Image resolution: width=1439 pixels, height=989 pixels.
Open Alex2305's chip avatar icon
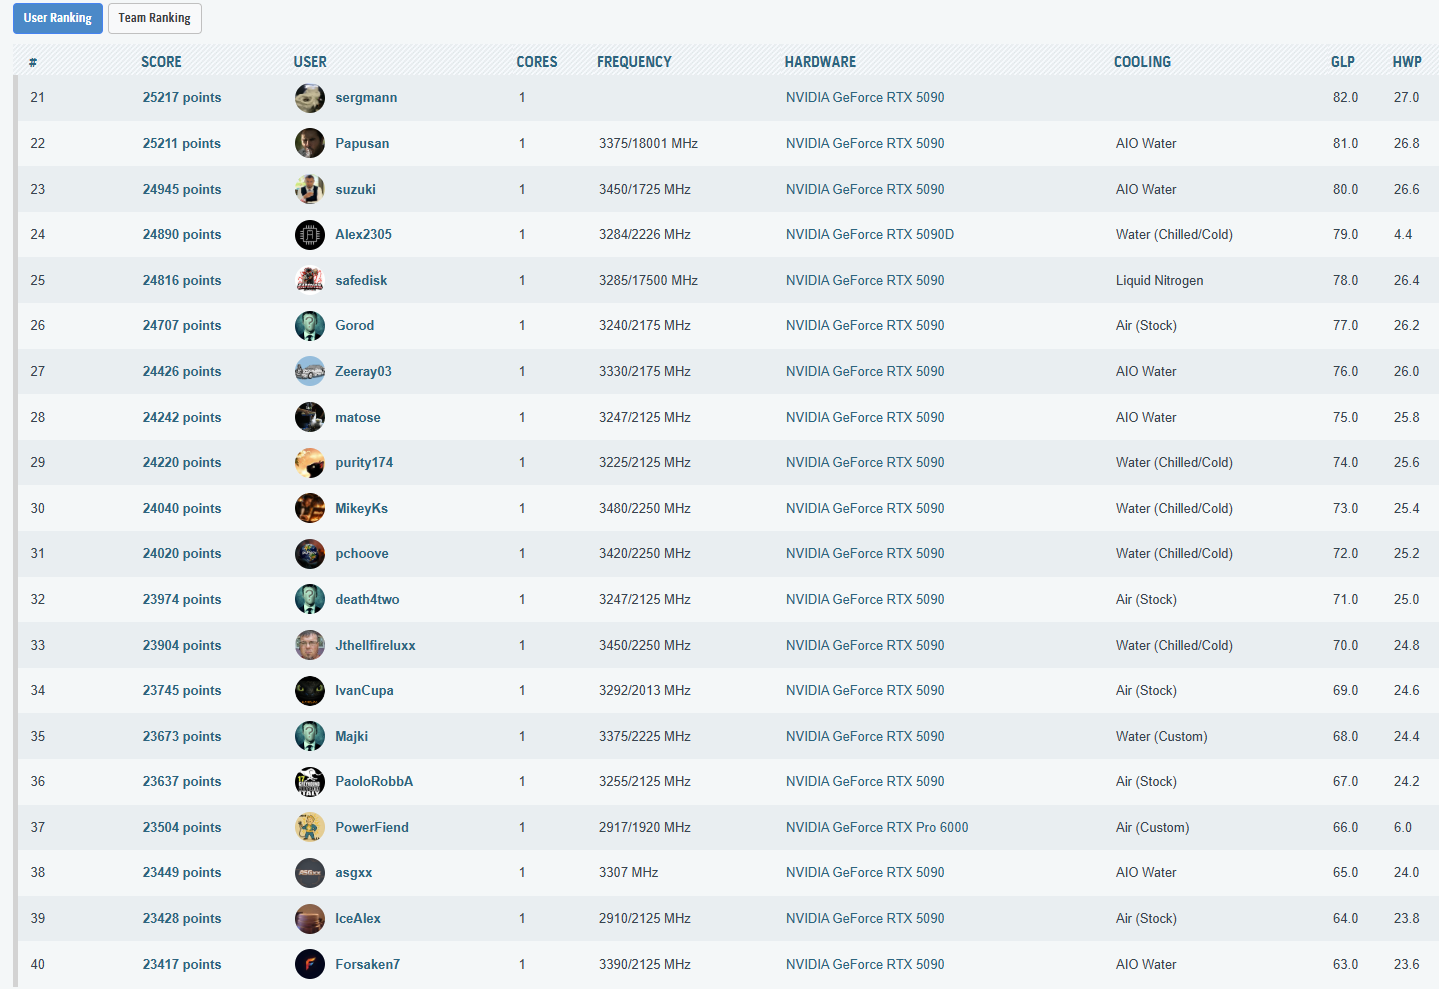tap(309, 235)
